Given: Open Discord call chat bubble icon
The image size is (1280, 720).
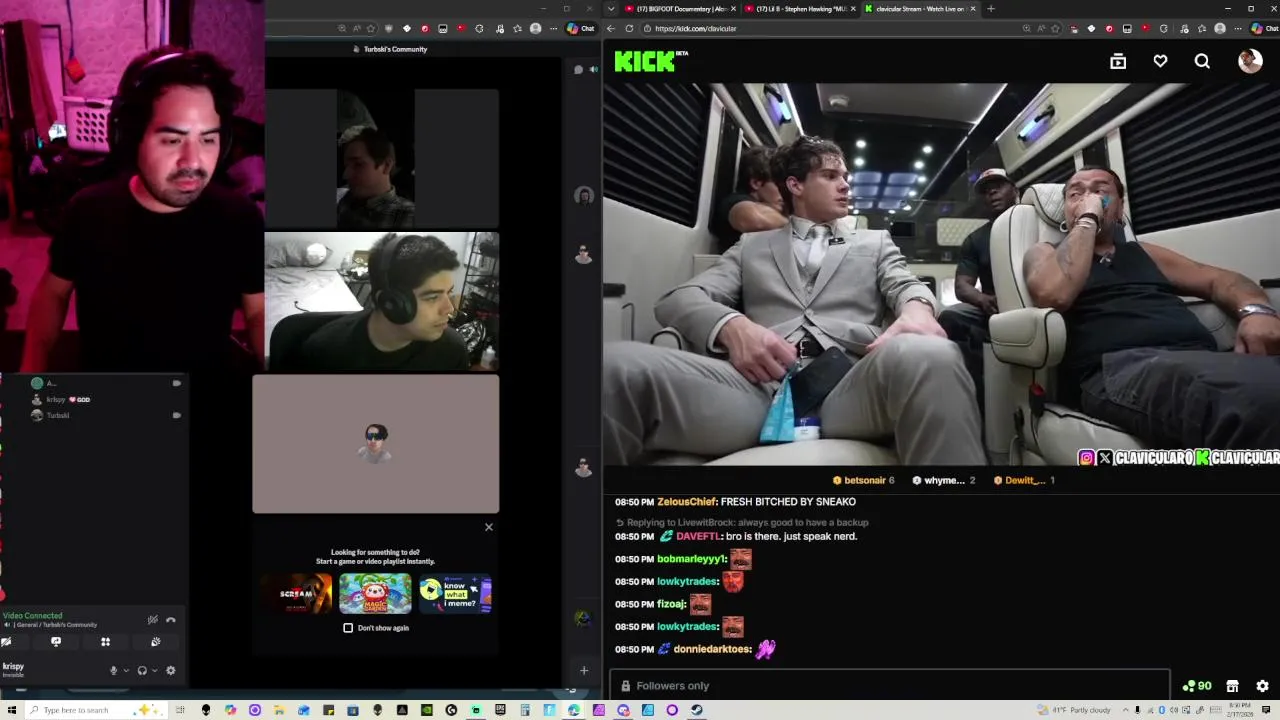Looking at the screenshot, I should pos(578,70).
